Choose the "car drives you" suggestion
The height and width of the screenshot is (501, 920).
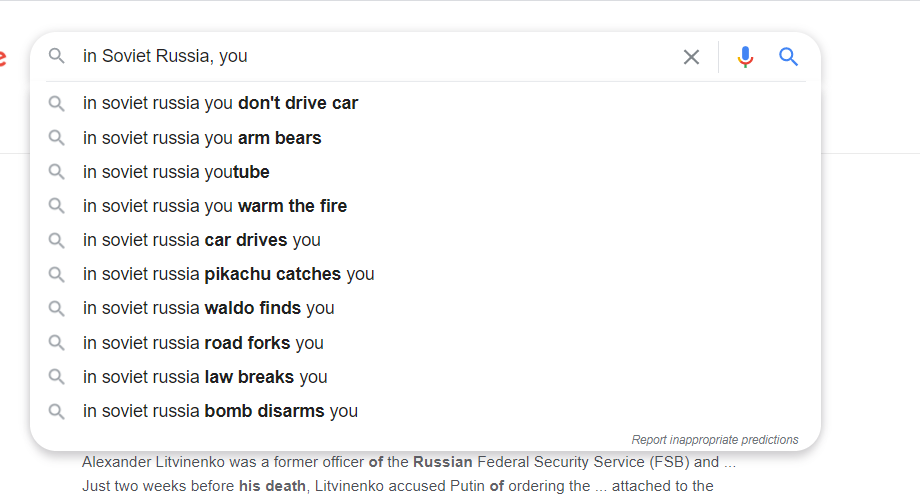point(202,240)
